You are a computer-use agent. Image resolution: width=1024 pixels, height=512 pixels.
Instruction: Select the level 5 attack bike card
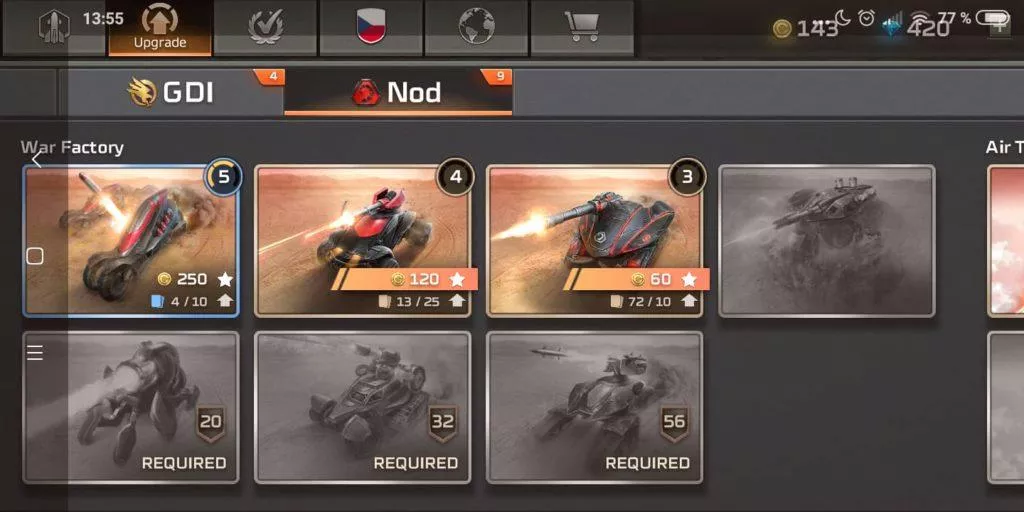coord(131,241)
